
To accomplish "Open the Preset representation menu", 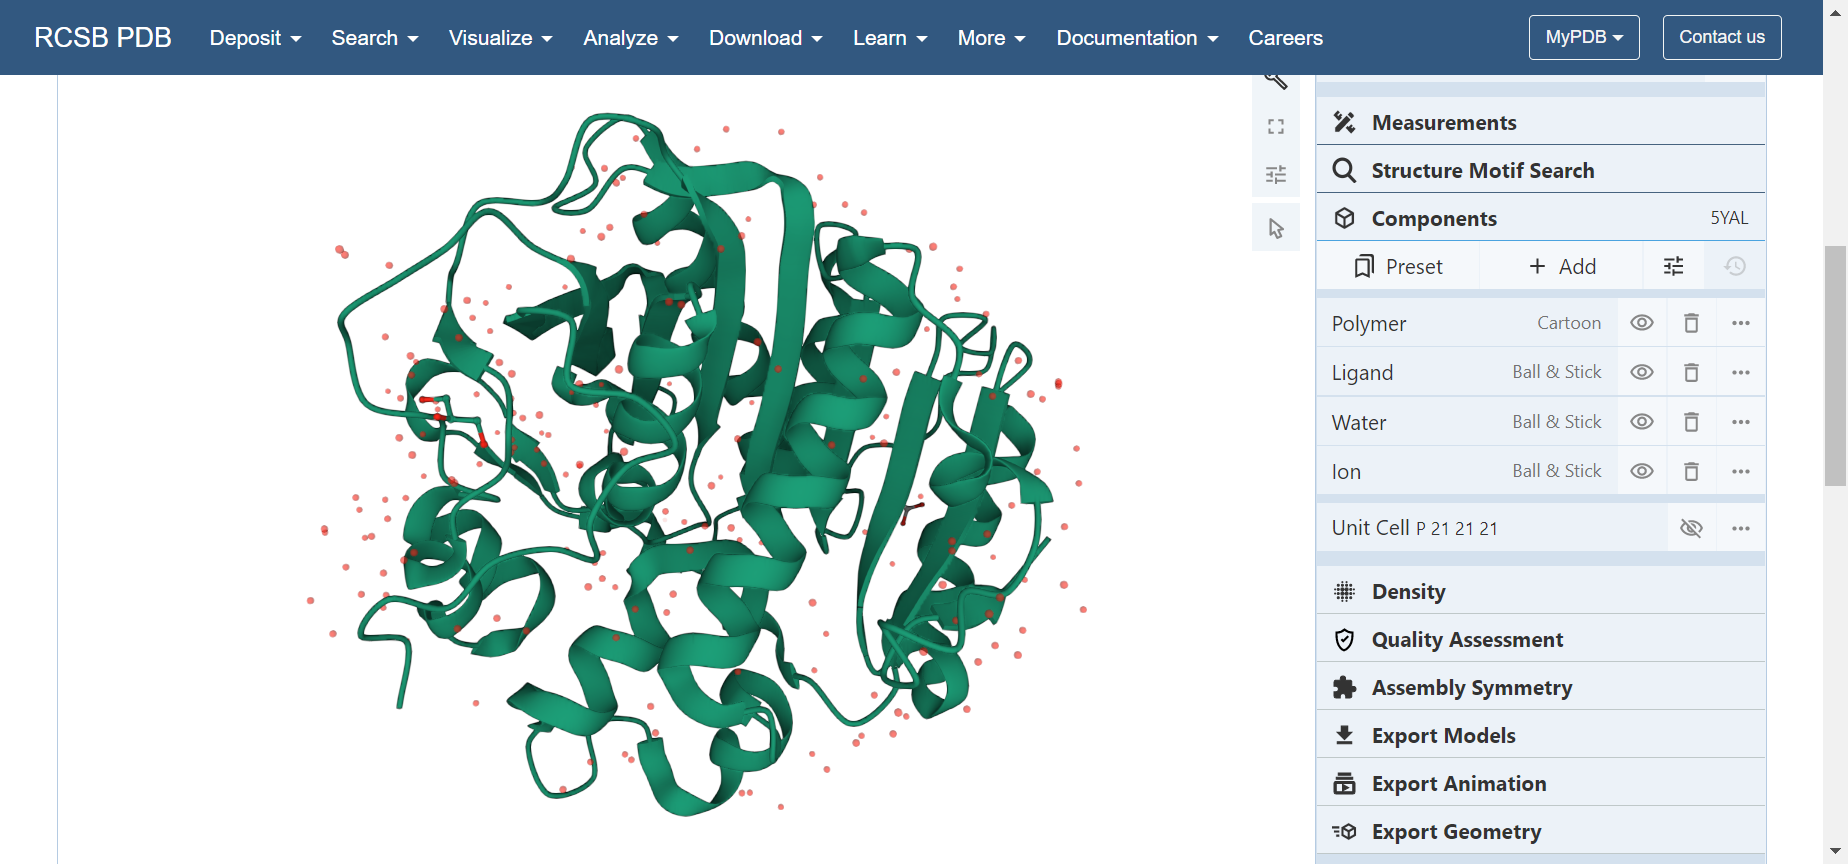I will click(x=1398, y=266).
